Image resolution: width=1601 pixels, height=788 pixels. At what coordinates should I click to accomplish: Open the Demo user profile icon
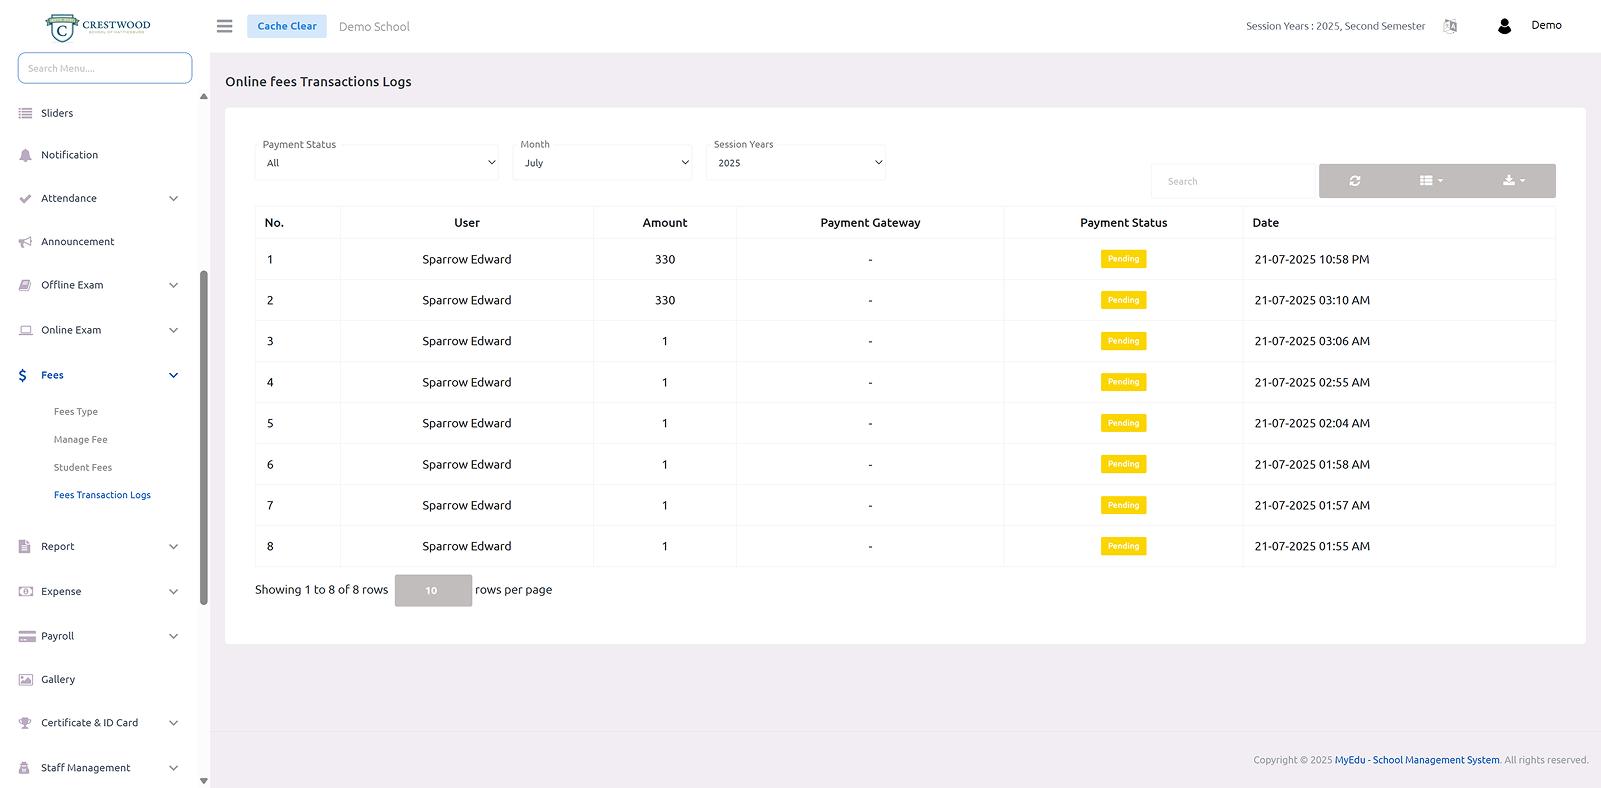[x=1504, y=26]
